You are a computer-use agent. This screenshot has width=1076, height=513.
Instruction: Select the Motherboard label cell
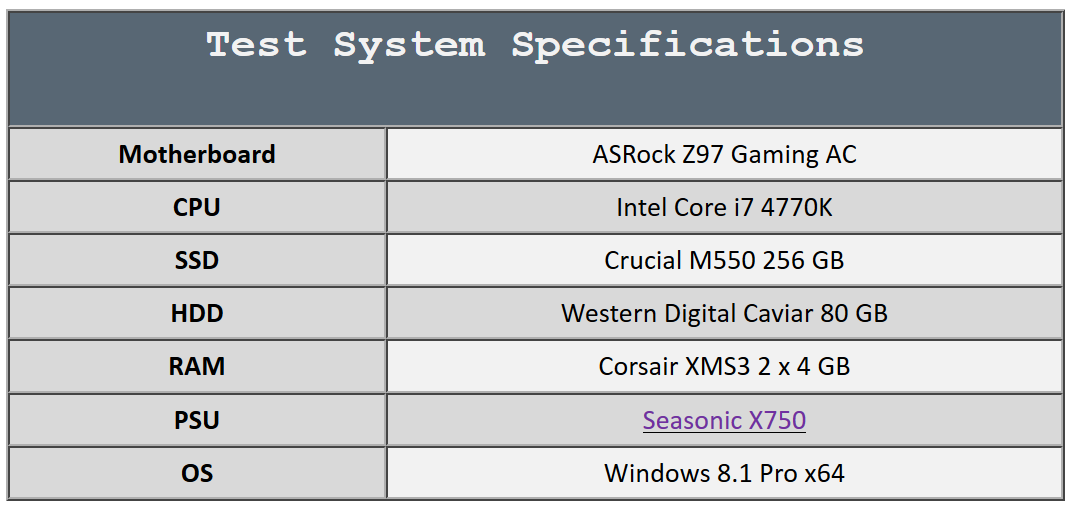pos(197,154)
